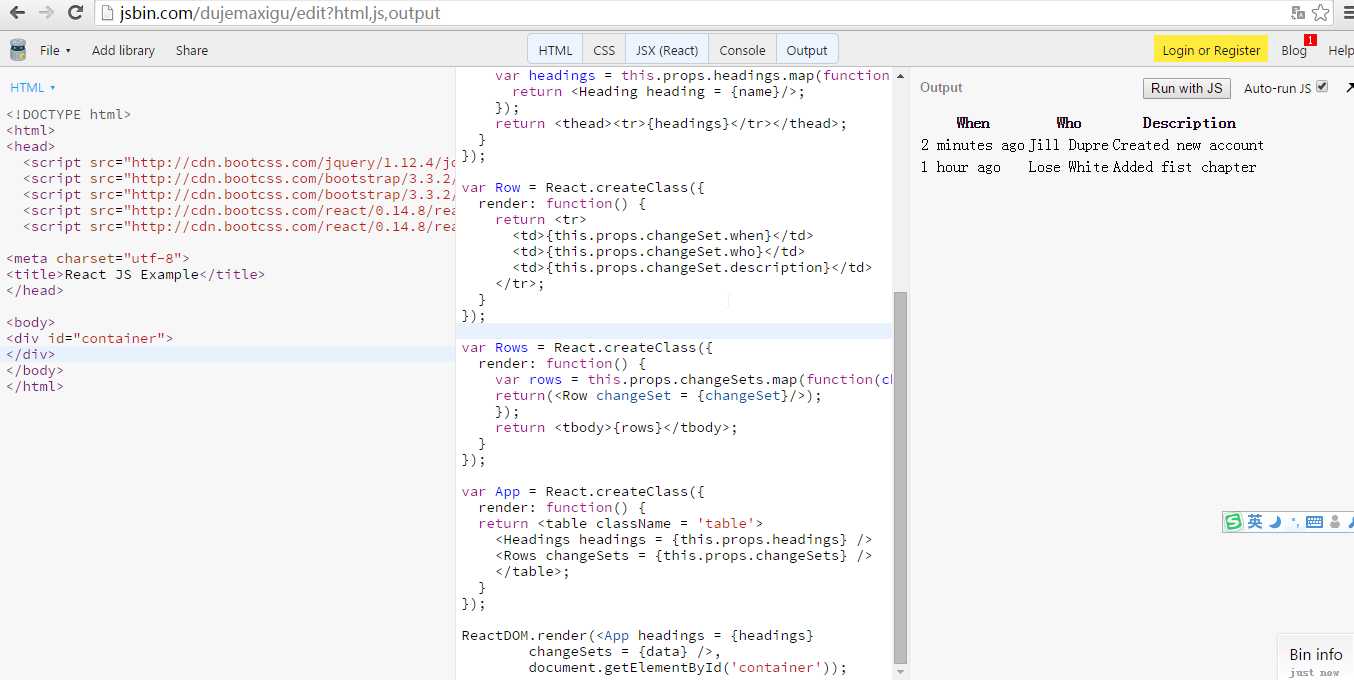Click the 'Description' table header in output
The height and width of the screenshot is (680, 1354).
coord(1189,123)
